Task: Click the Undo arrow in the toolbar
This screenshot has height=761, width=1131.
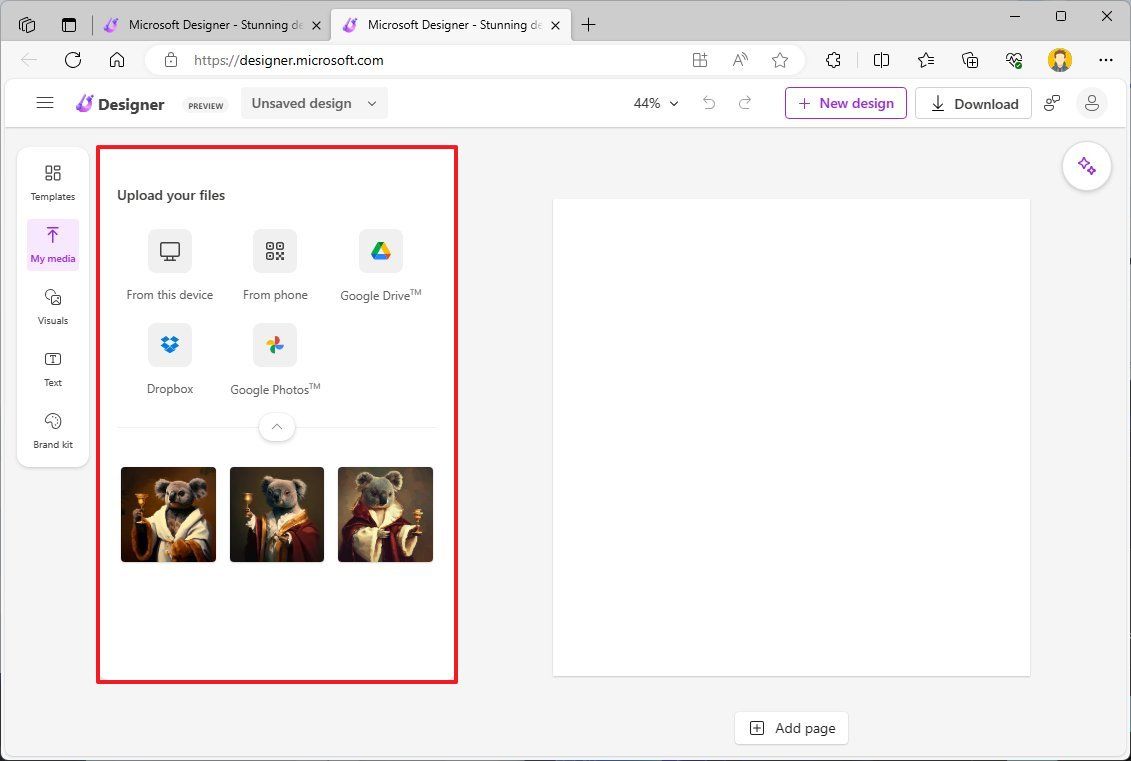Action: click(x=709, y=103)
